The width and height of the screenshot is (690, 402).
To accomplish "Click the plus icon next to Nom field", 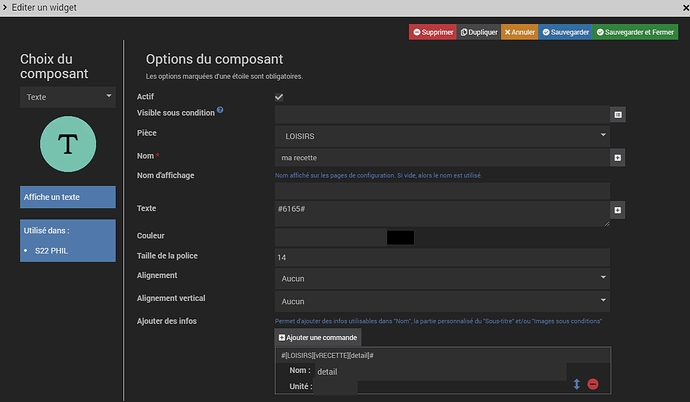I will 617,158.
